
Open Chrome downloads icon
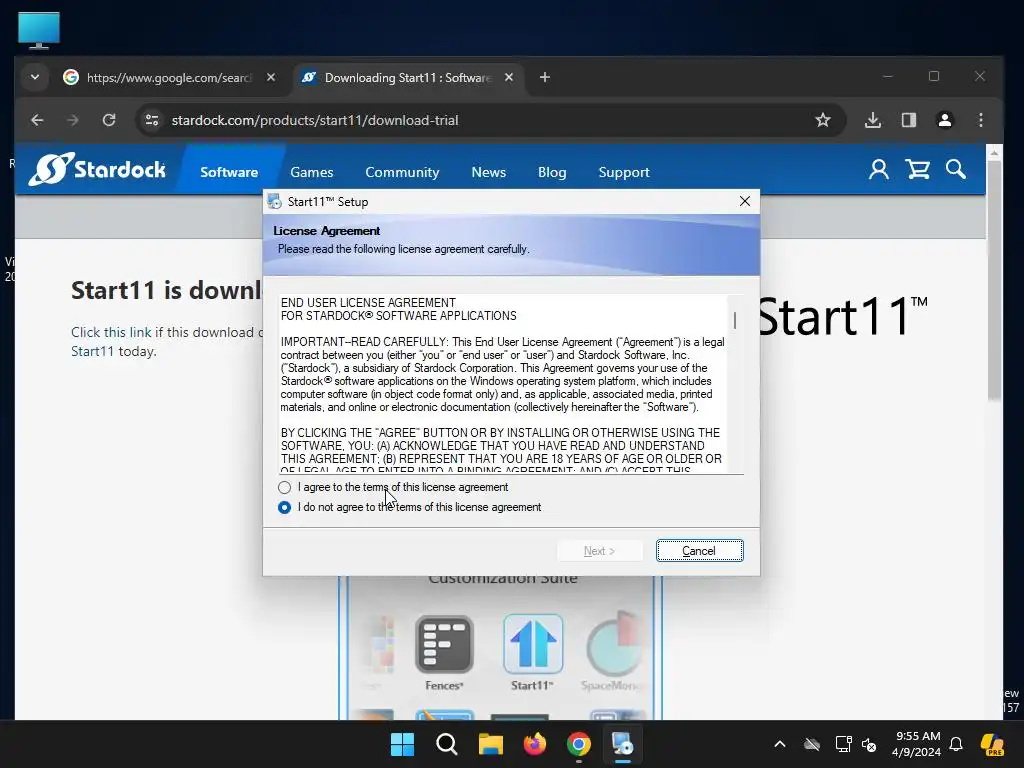[872, 120]
